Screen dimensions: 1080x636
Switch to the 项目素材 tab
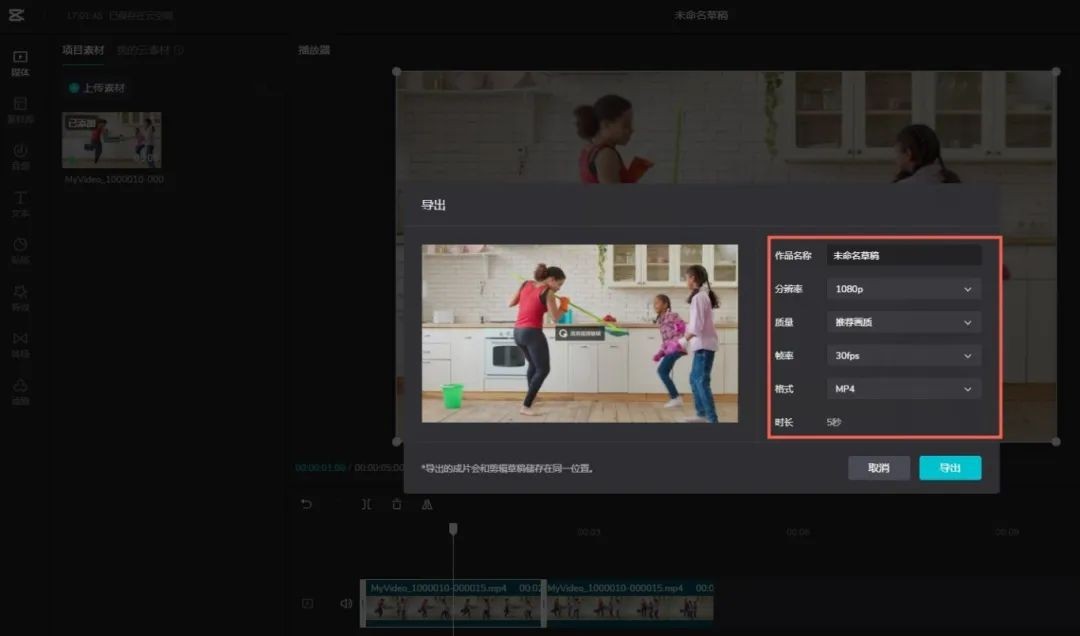coord(83,50)
